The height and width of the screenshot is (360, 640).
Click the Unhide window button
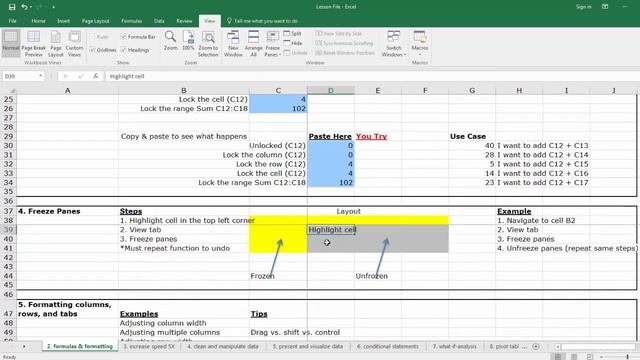coord(296,53)
